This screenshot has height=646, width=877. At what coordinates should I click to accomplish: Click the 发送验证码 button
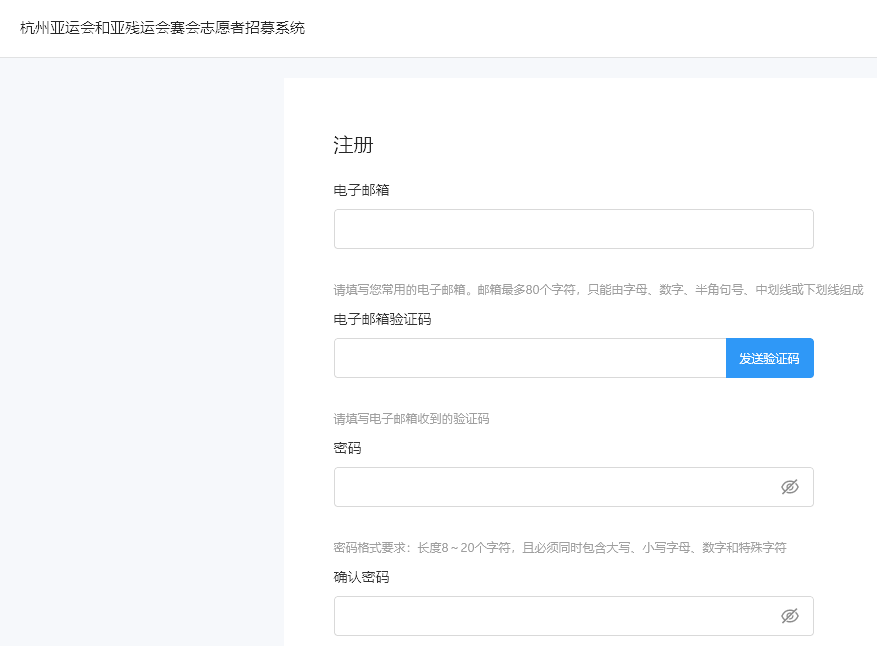pos(769,358)
